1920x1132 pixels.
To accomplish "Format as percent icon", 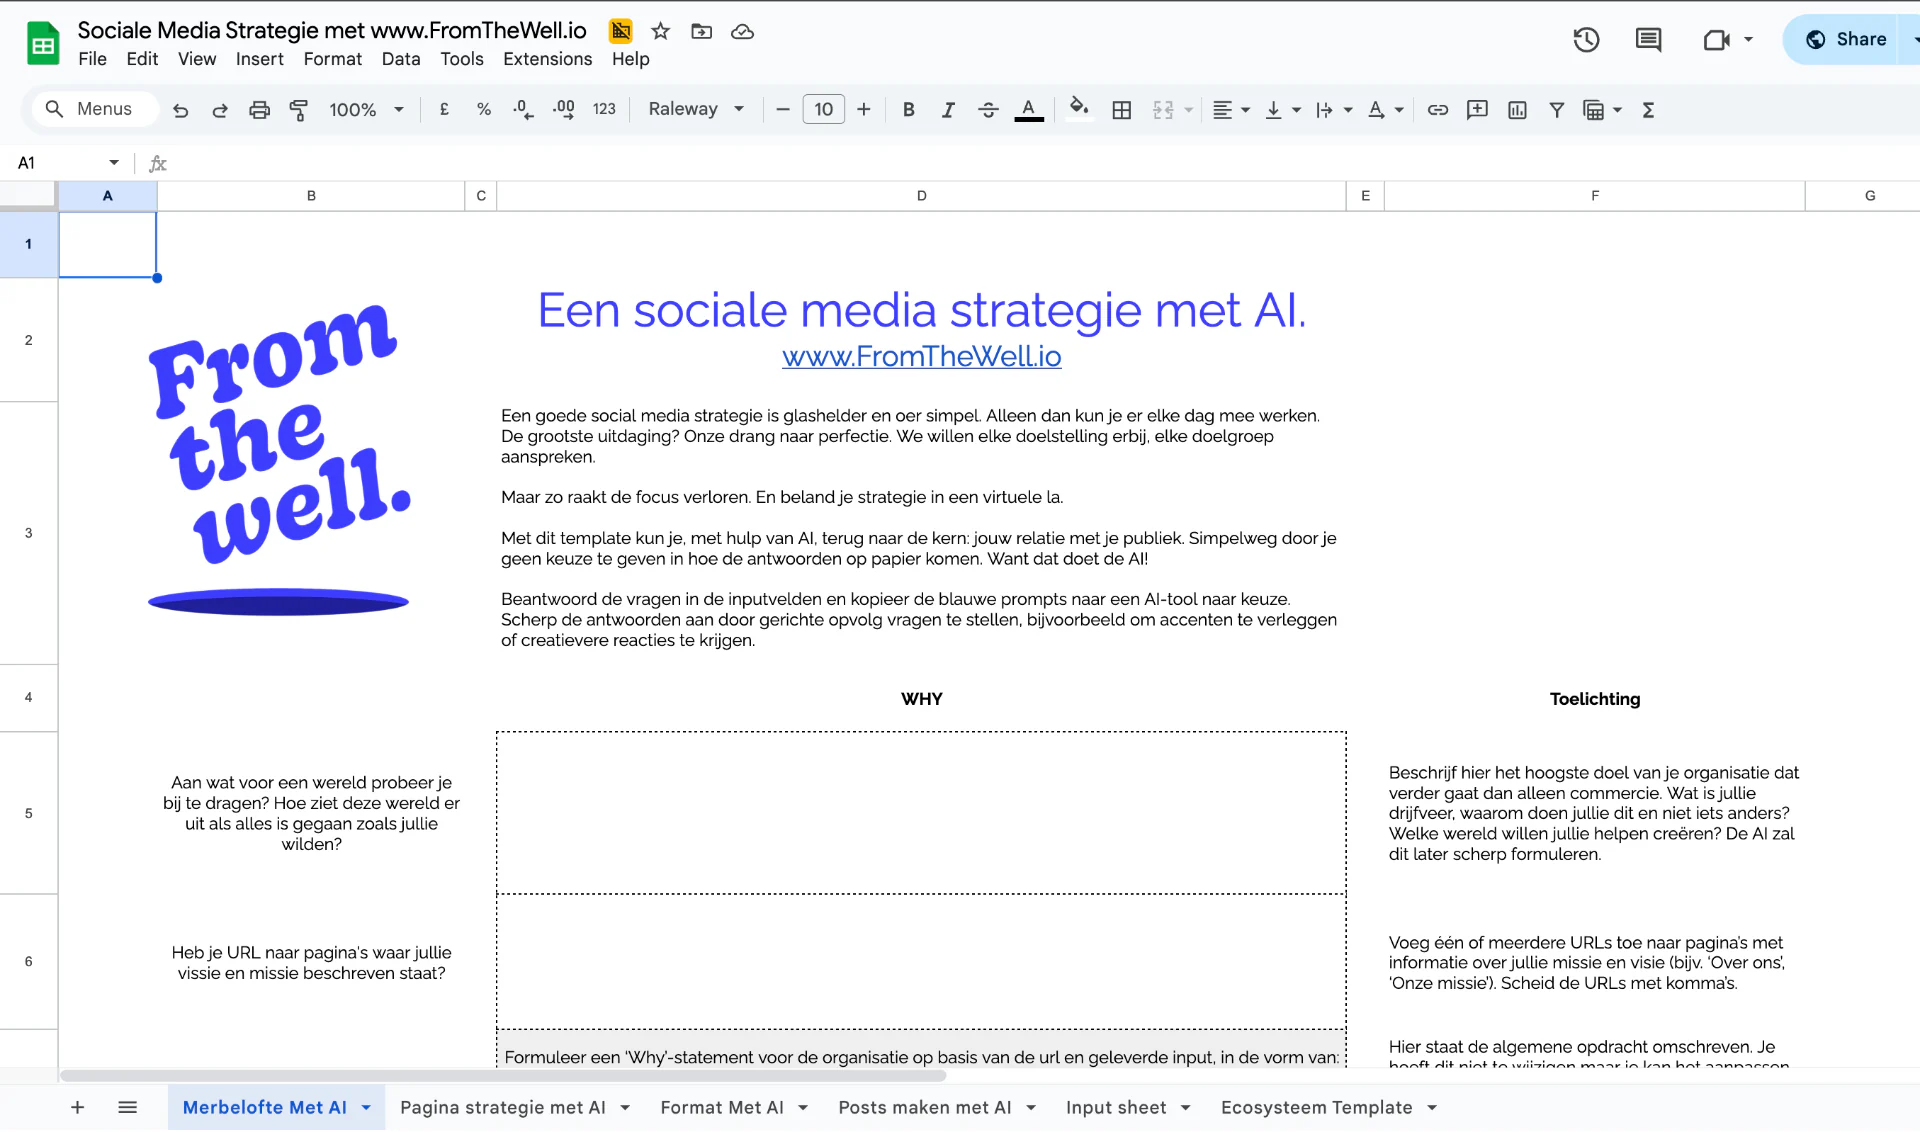I will 484,110.
